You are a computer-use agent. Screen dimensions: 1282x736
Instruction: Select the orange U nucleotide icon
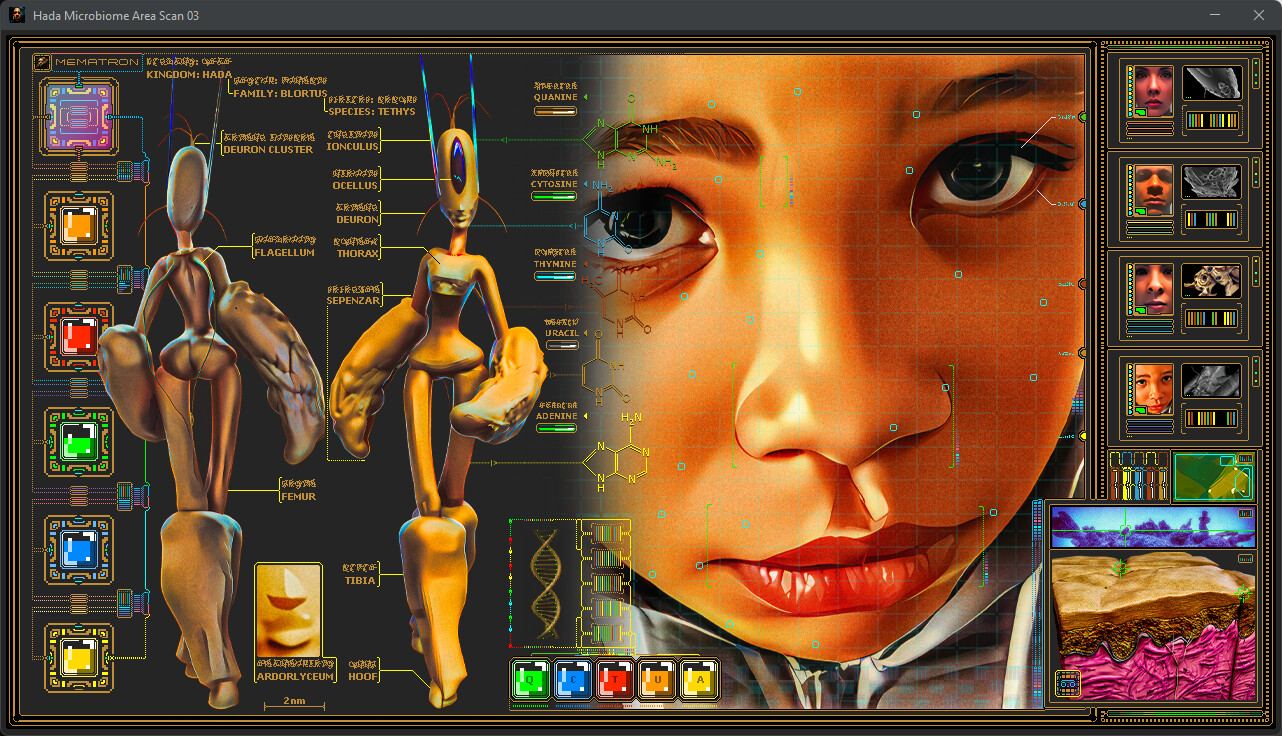click(x=657, y=677)
